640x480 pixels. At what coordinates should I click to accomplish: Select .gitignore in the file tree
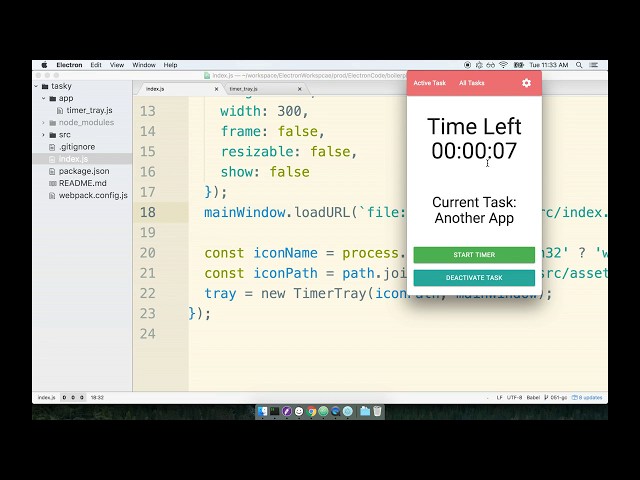click(x=77, y=147)
